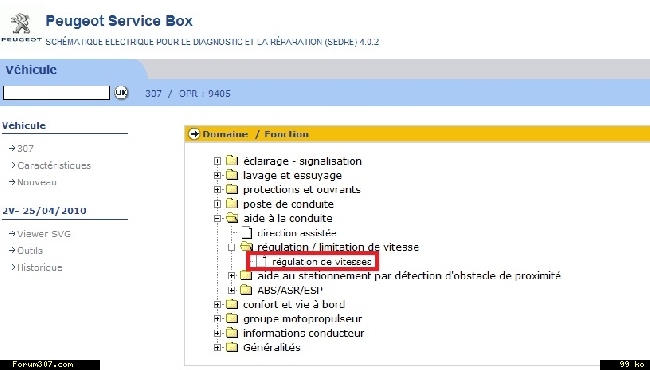Select the Généralités label
Image resolution: width=650 pixels, height=370 pixels.
tap(272, 348)
